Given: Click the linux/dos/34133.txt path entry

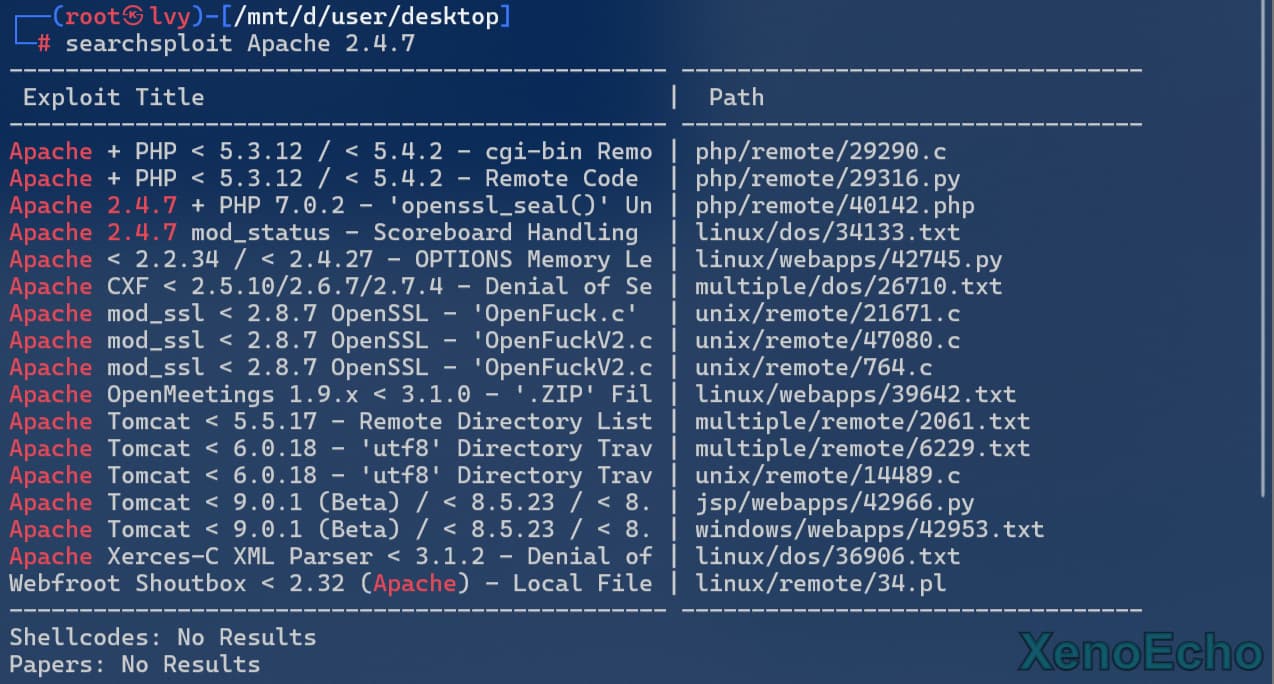Looking at the screenshot, I should coord(827,233).
